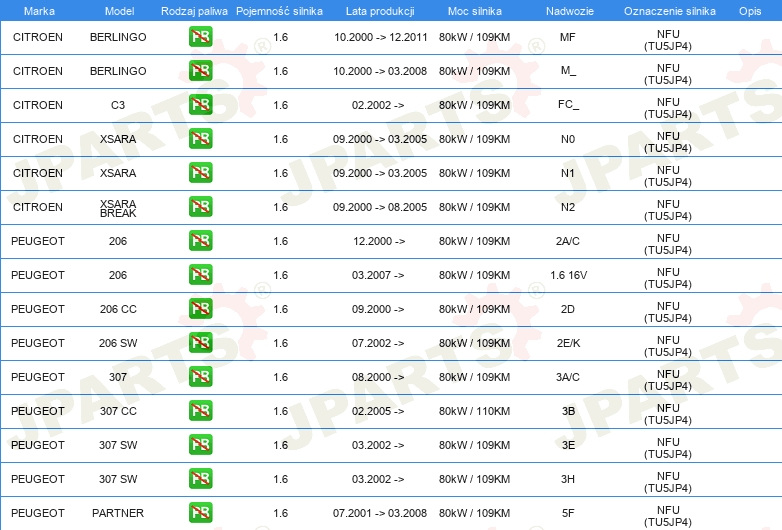This screenshot has height=530, width=782.
Task: Click the FC_ body code cell
Action: pyautogui.click(x=568, y=105)
